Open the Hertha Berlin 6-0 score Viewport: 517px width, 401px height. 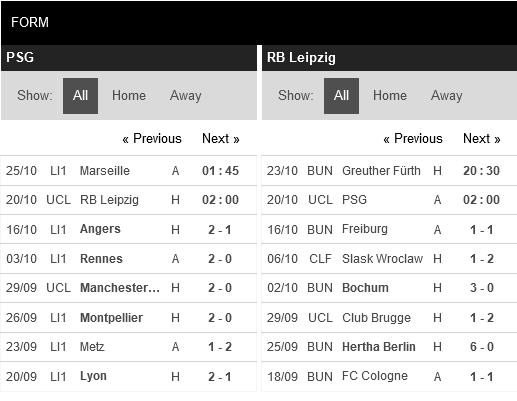tap(482, 347)
